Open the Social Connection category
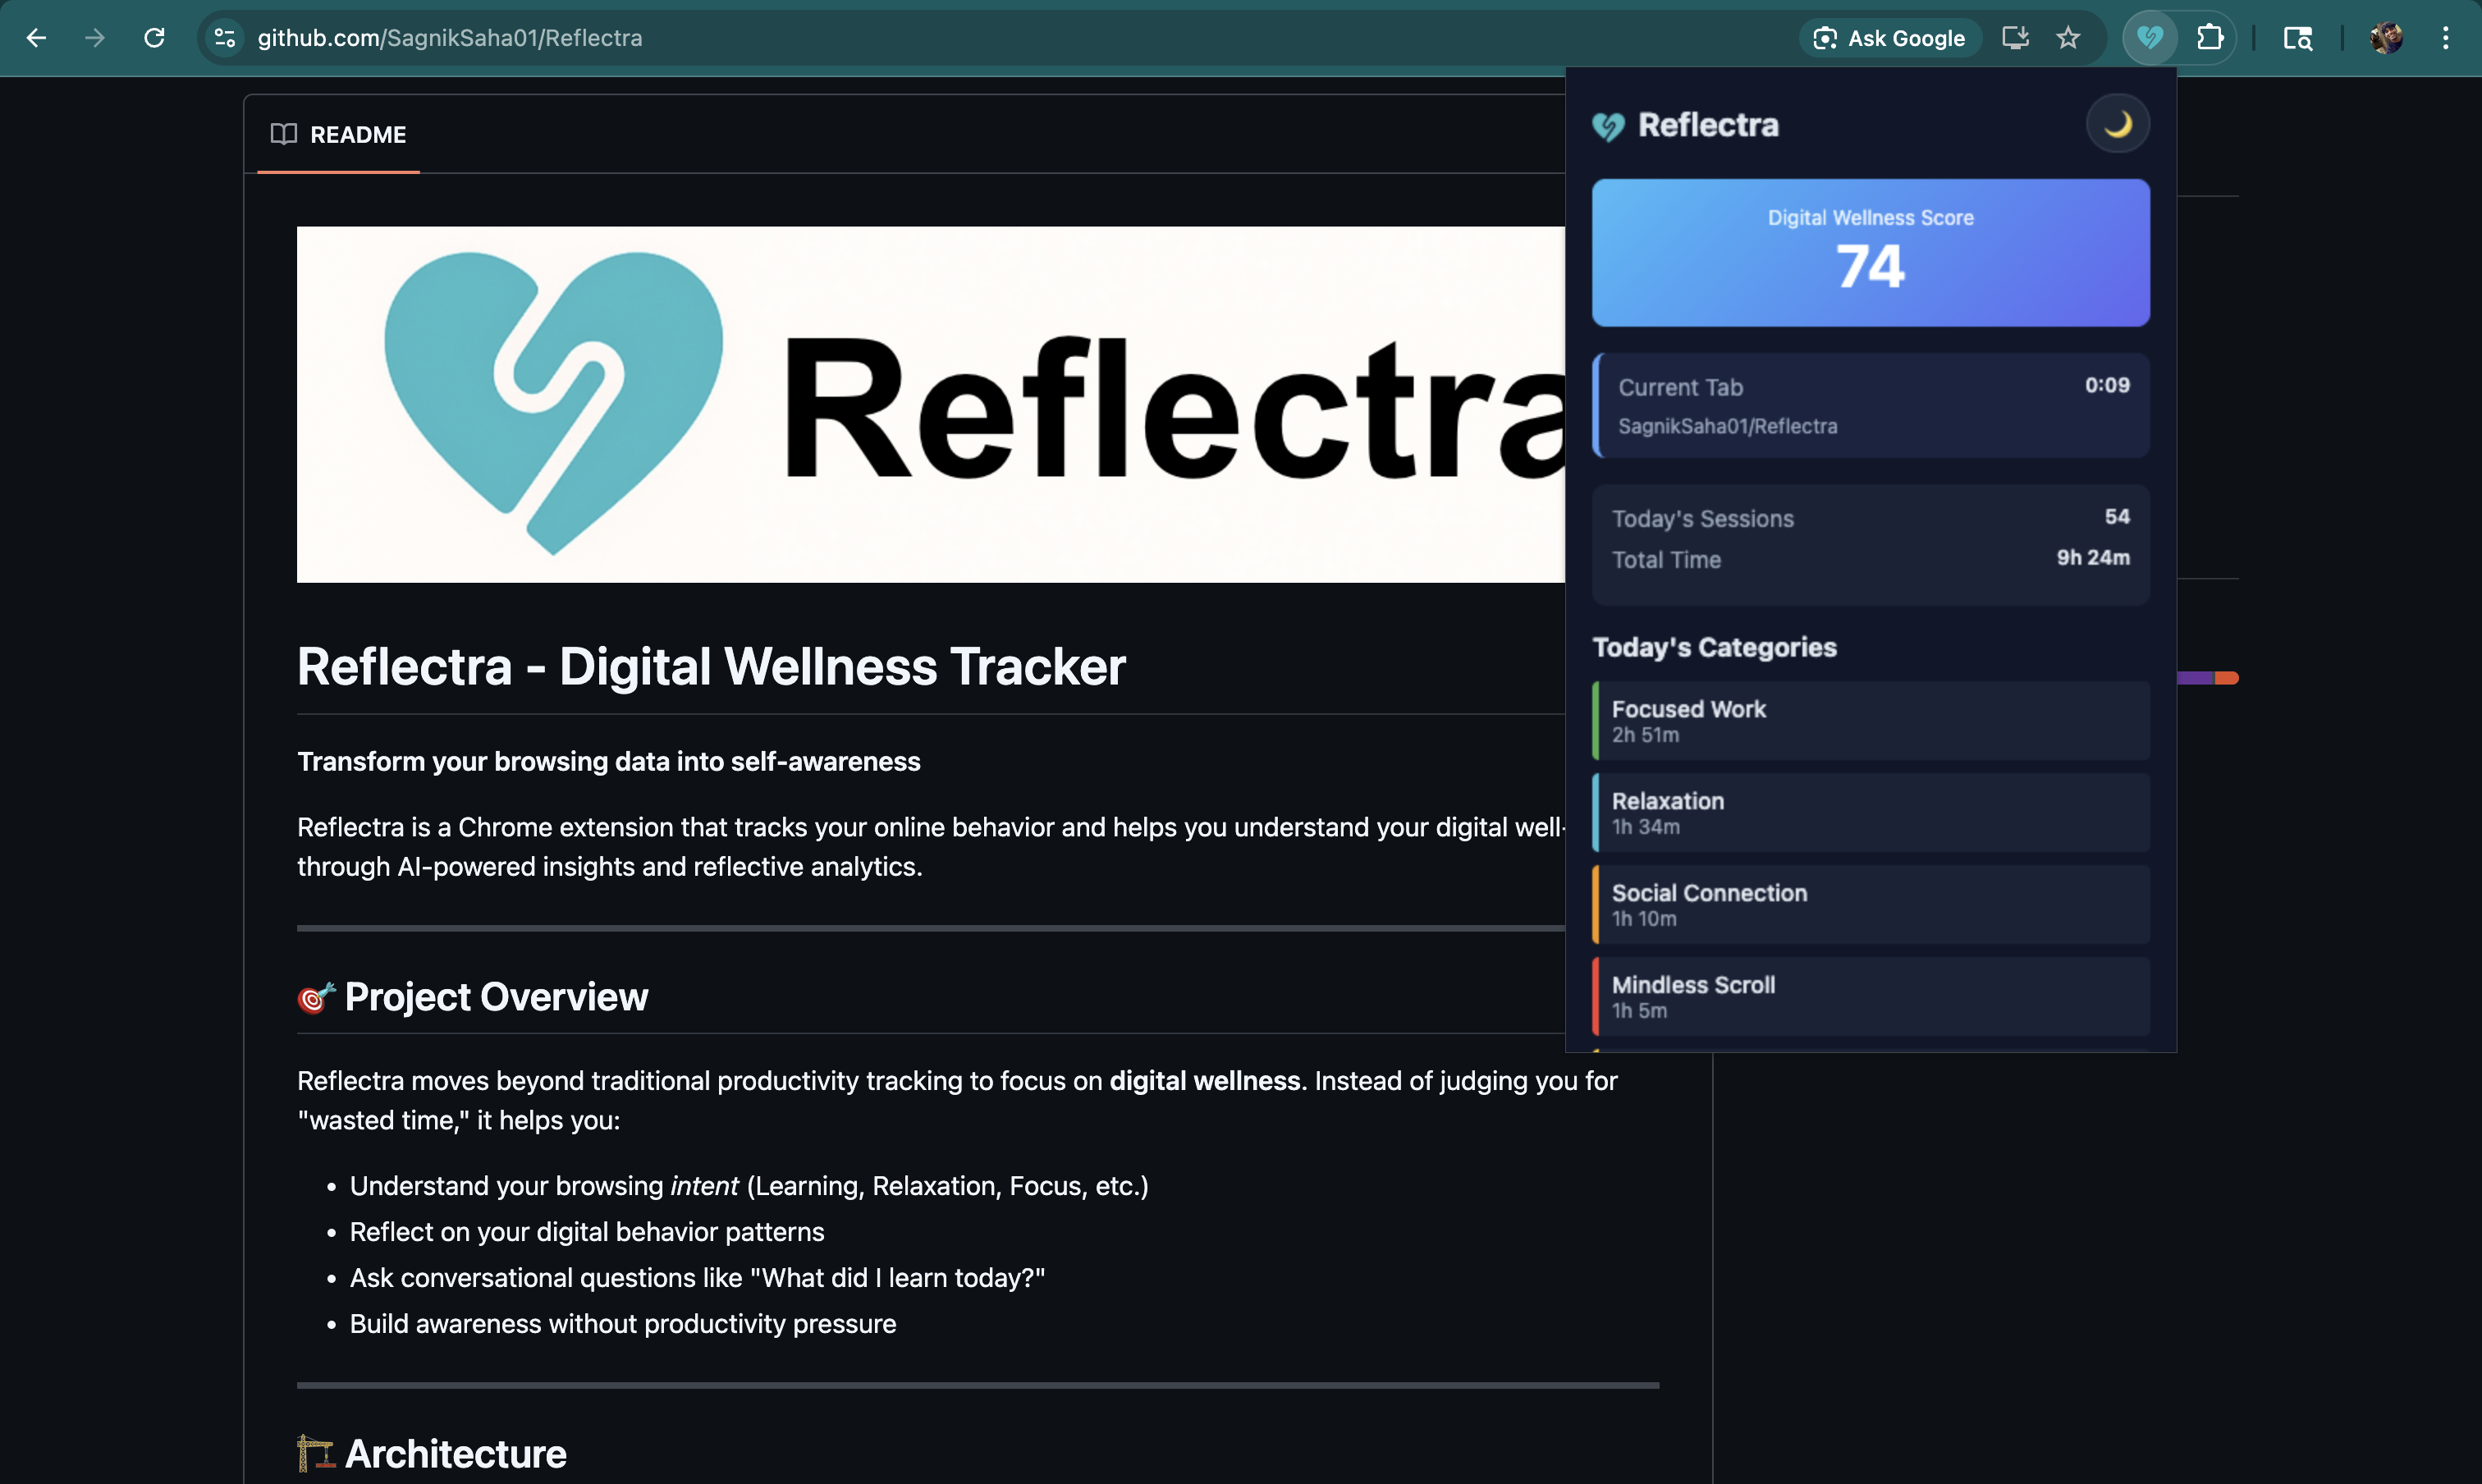2482x1484 pixels. click(1870, 904)
